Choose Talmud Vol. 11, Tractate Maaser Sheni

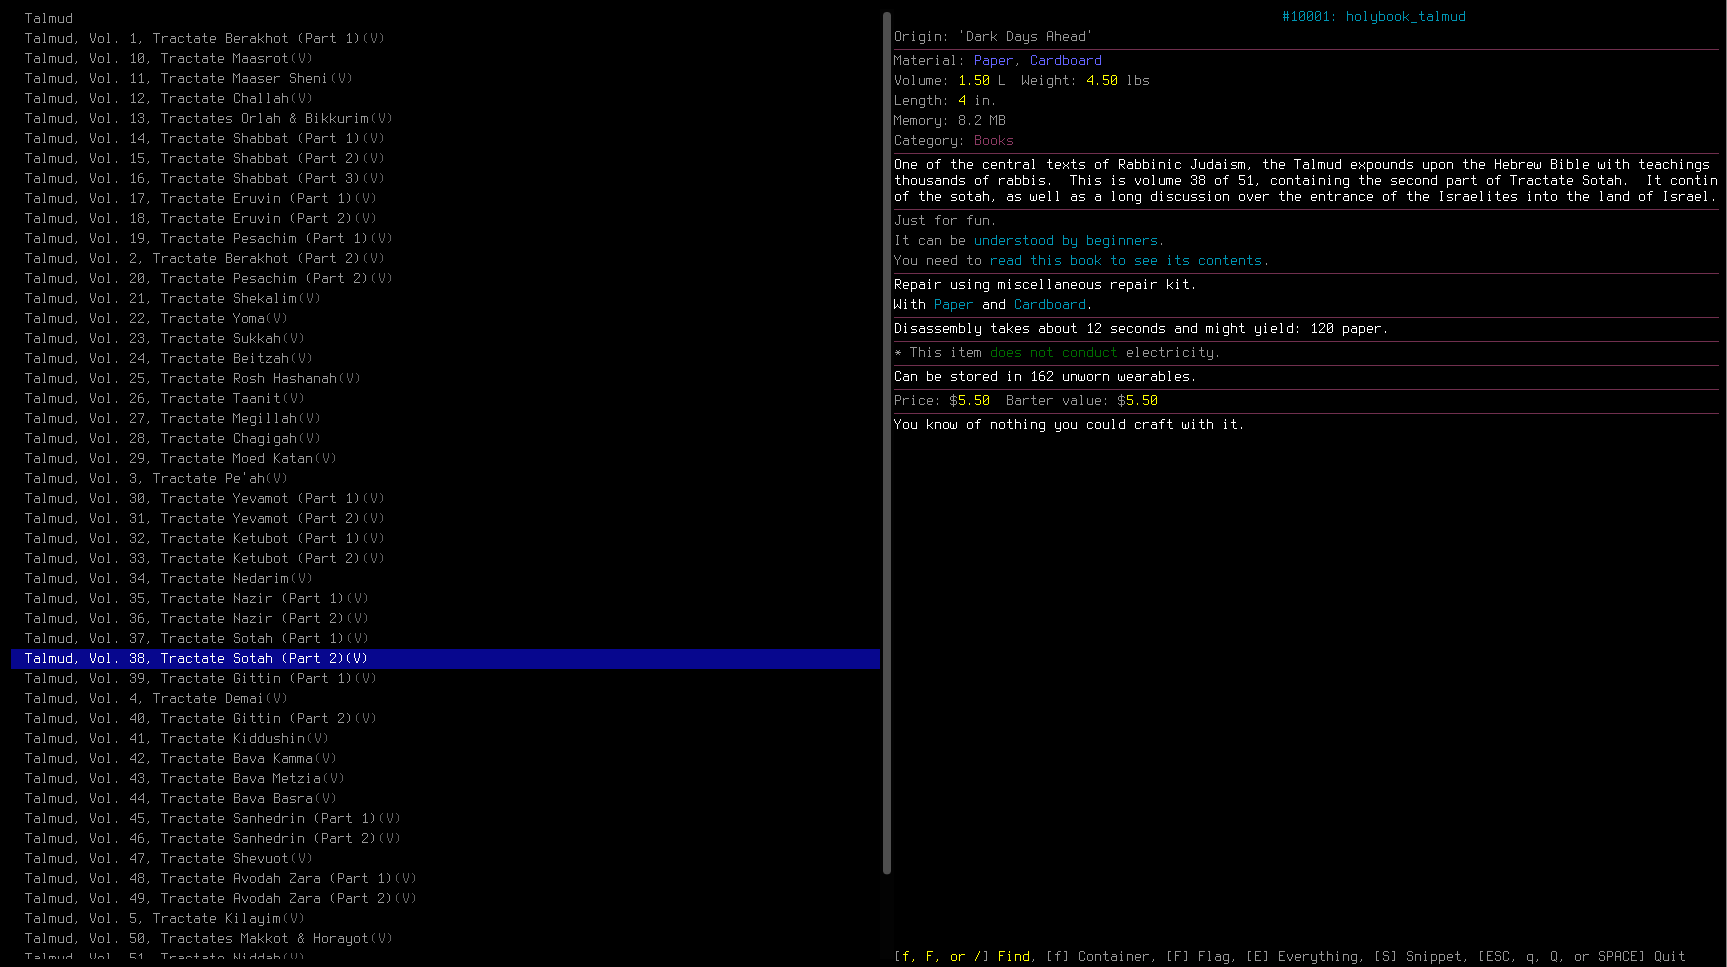coord(188,78)
